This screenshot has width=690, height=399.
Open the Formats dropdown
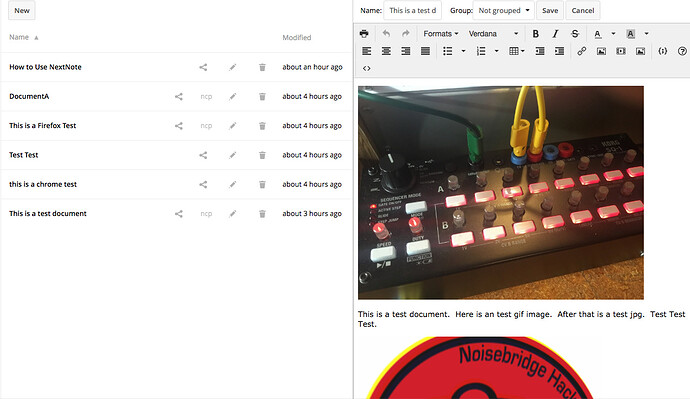point(440,33)
